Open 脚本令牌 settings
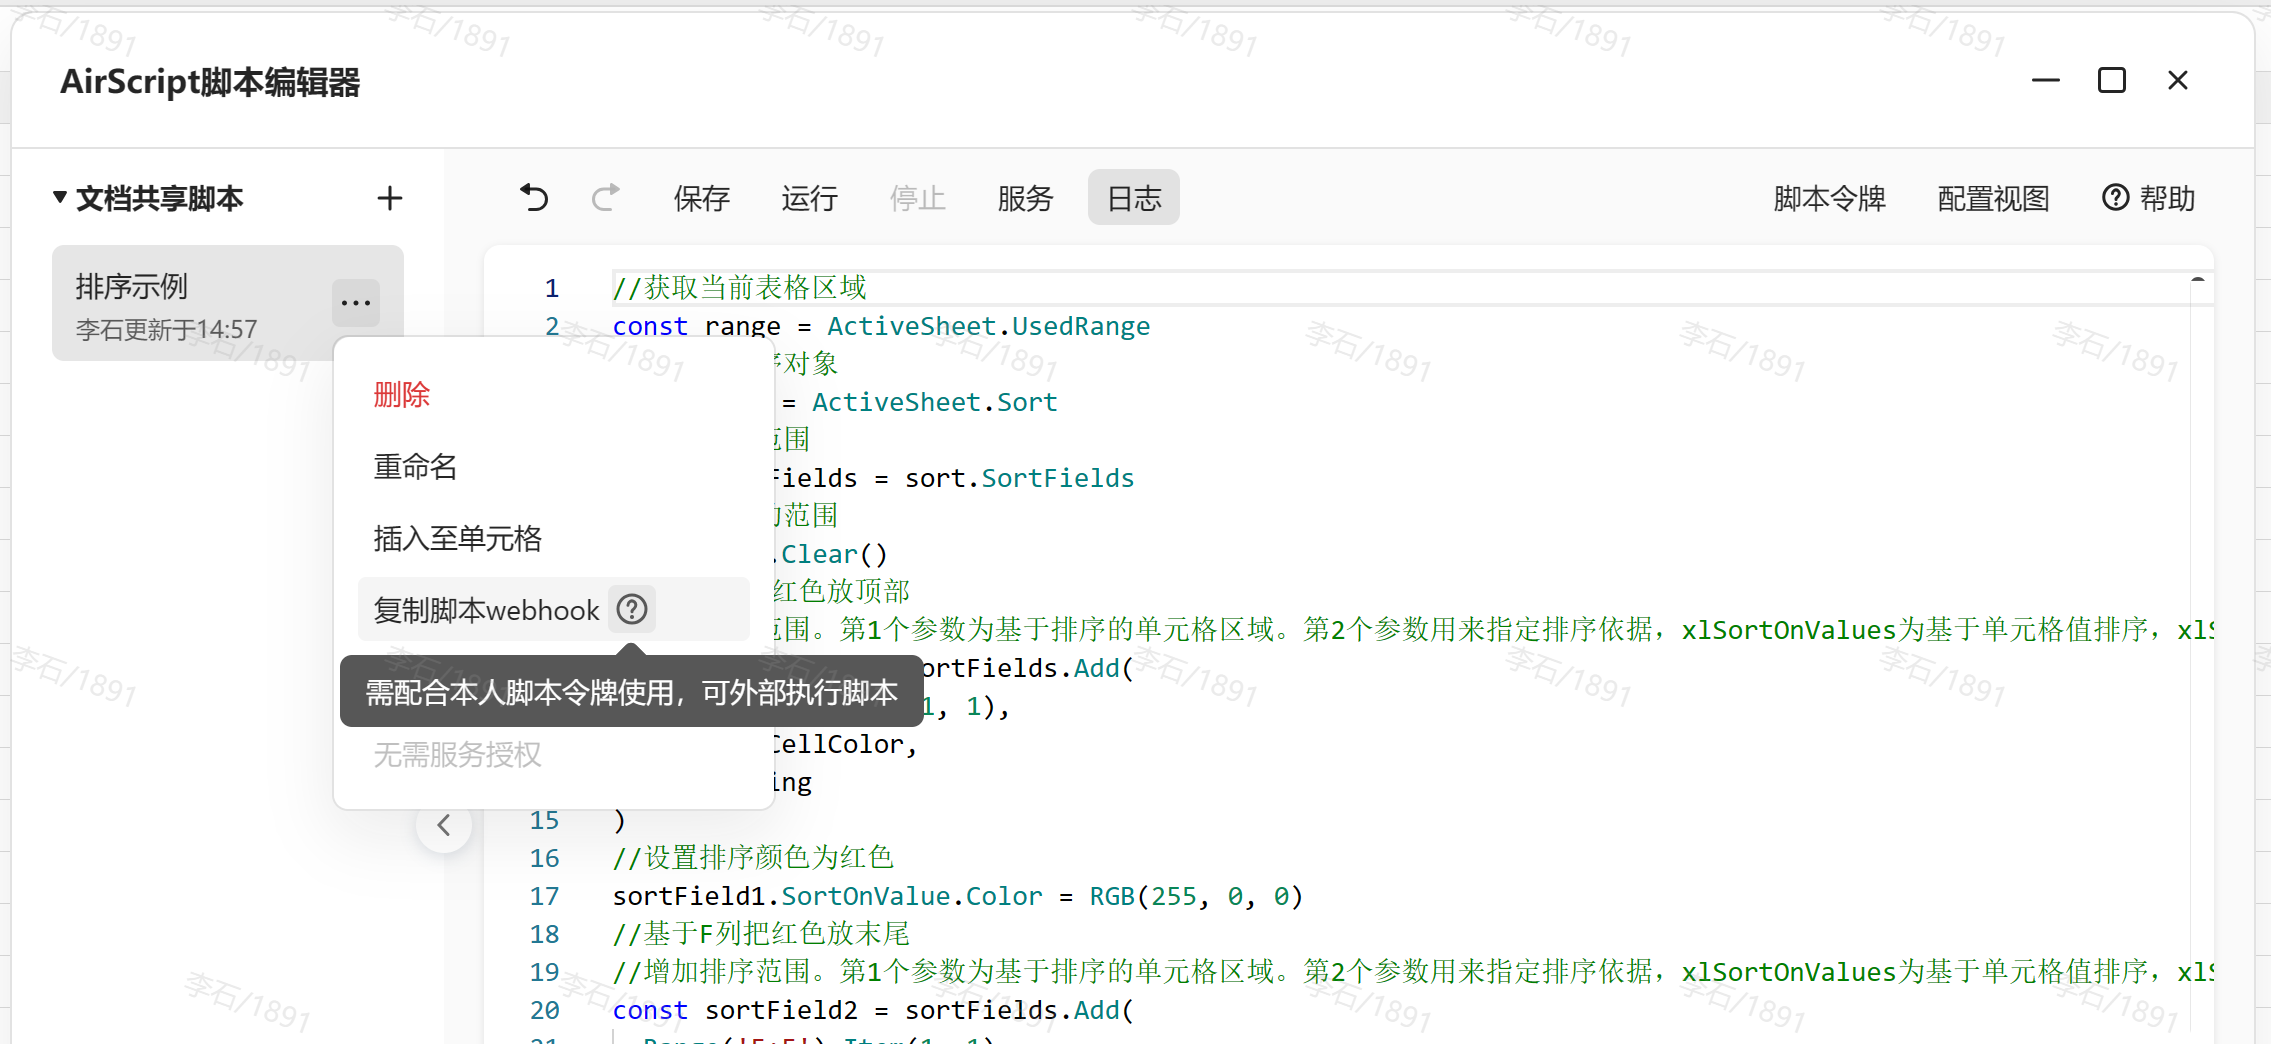The width and height of the screenshot is (2271, 1044). [1830, 198]
